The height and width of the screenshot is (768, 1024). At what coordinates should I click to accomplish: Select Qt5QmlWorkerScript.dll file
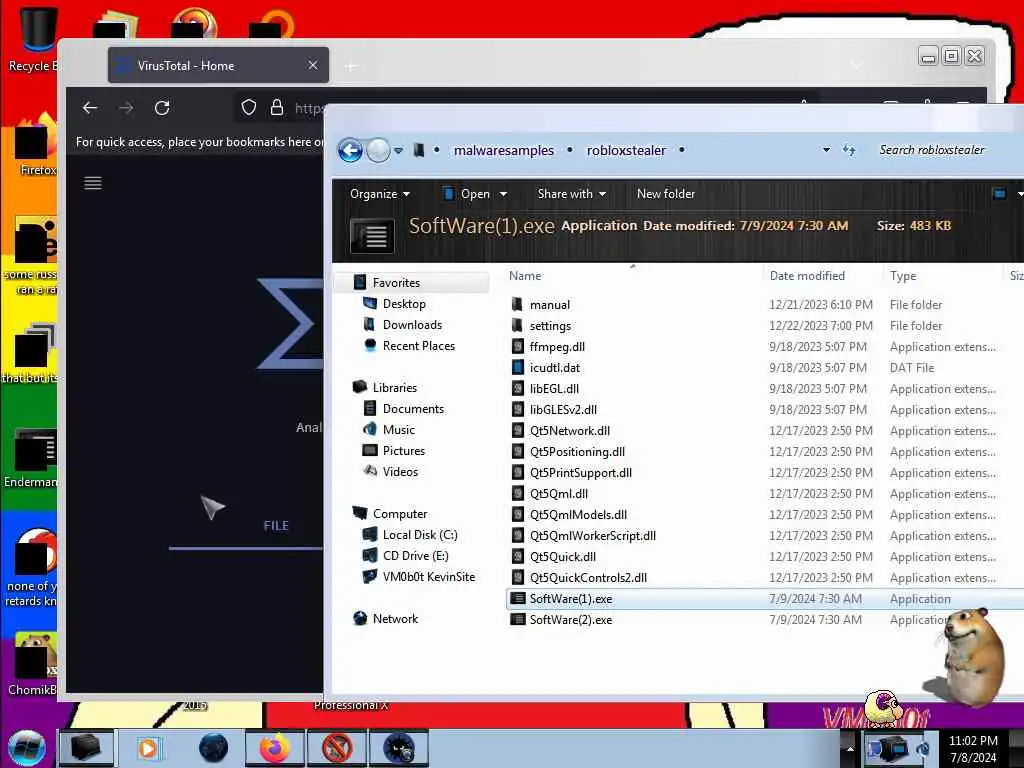(592, 536)
